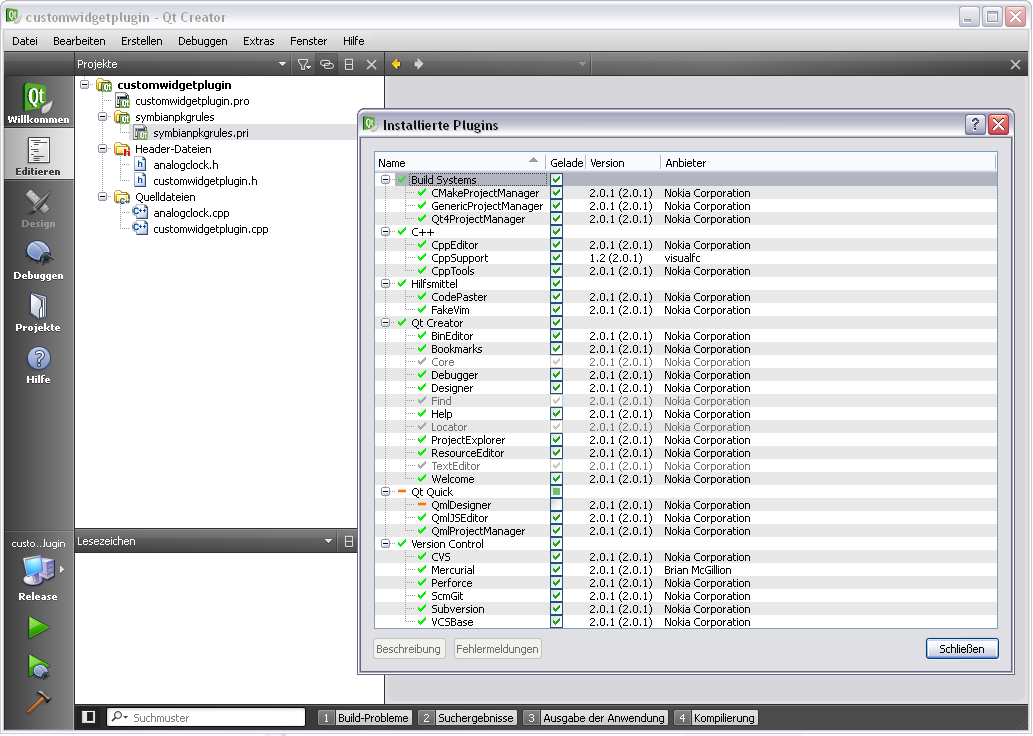Image resolution: width=1033 pixels, height=736 pixels.
Task: Open the locator search options magnifier
Action: 119,716
